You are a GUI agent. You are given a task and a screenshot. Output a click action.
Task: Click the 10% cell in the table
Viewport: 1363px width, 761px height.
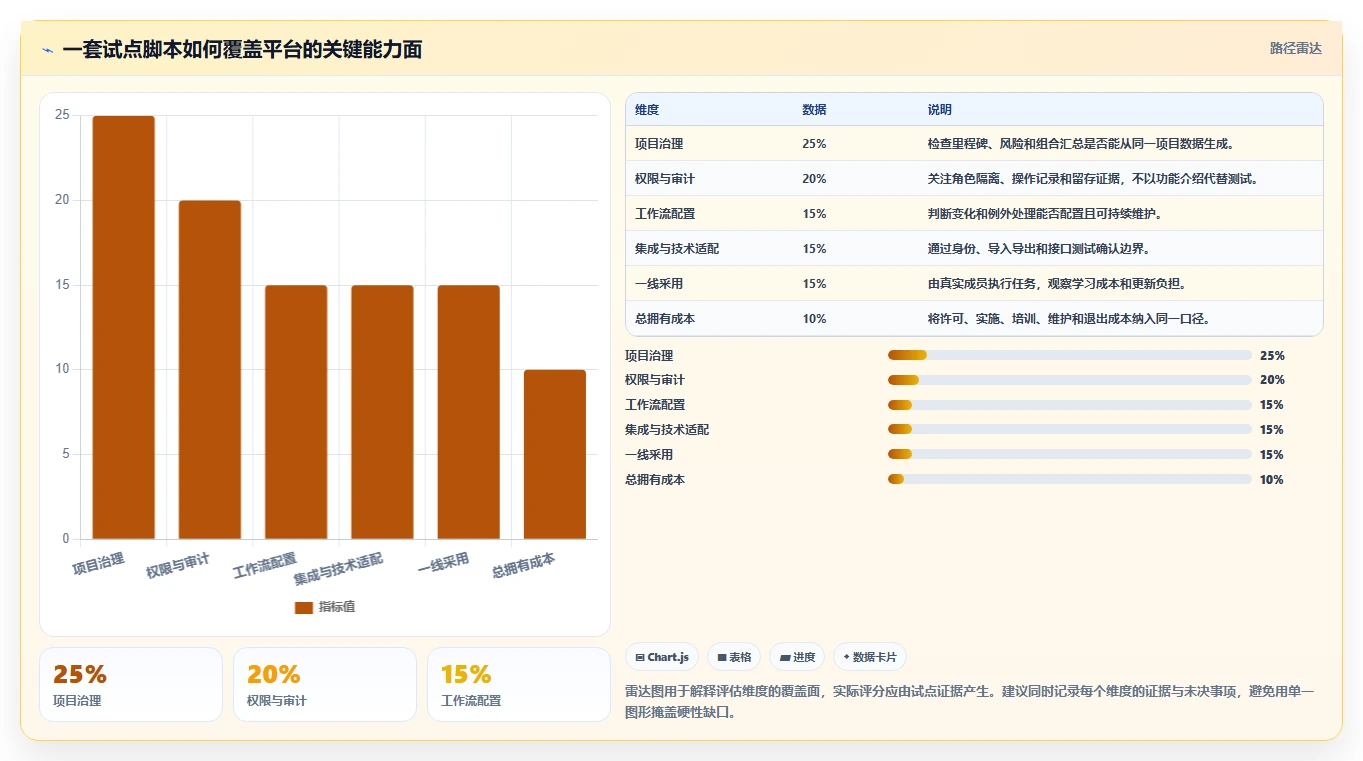pos(814,319)
